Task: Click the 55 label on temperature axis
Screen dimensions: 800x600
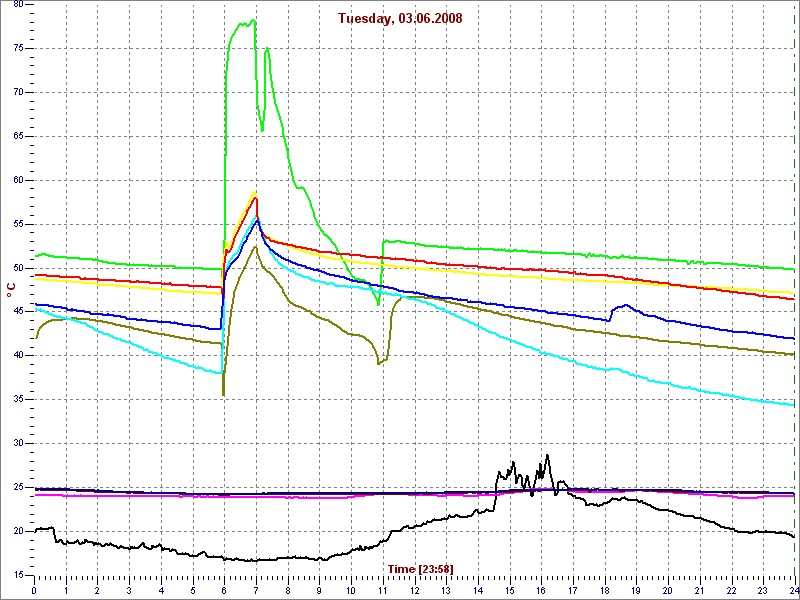Action: (18, 224)
